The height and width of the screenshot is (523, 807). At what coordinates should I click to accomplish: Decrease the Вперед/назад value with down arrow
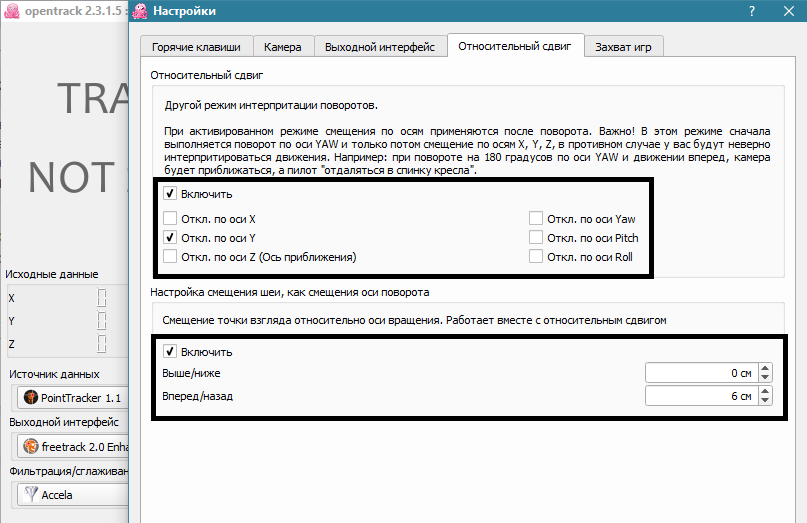pyautogui.click(x=765, y=400)
